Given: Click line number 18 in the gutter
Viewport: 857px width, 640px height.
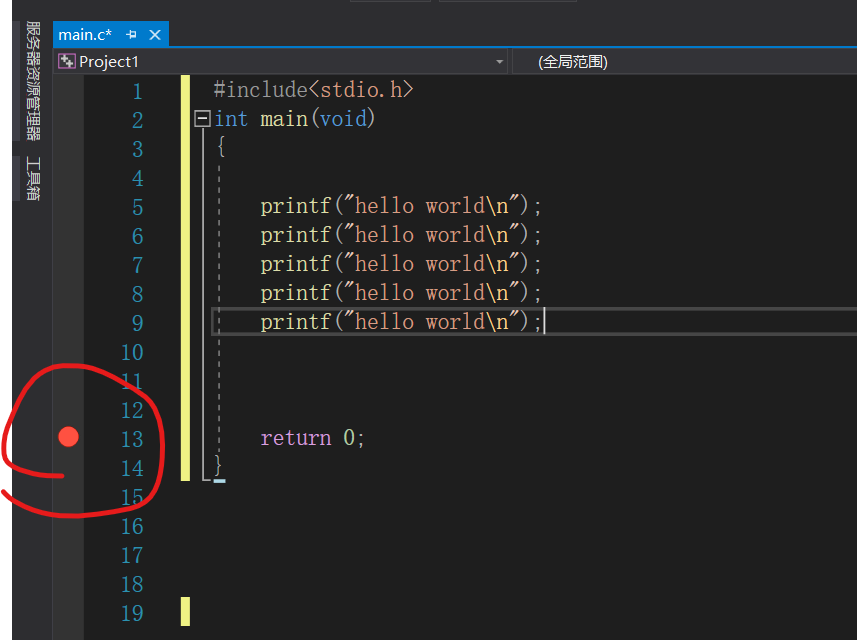Looking at the screenshot, I should click(x=132, y=584).
